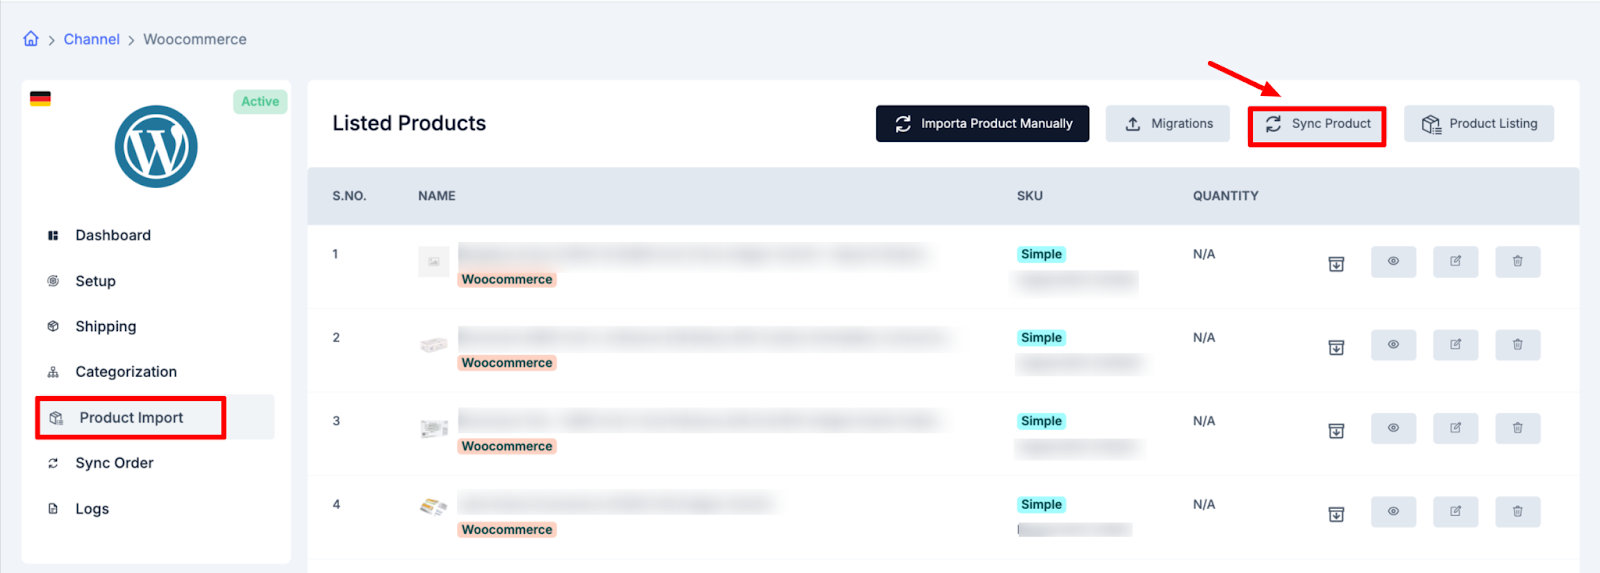This screenshot has width=1600, height=573.
Task: Click product thumbnail in row 4
Action: (433, 508)
